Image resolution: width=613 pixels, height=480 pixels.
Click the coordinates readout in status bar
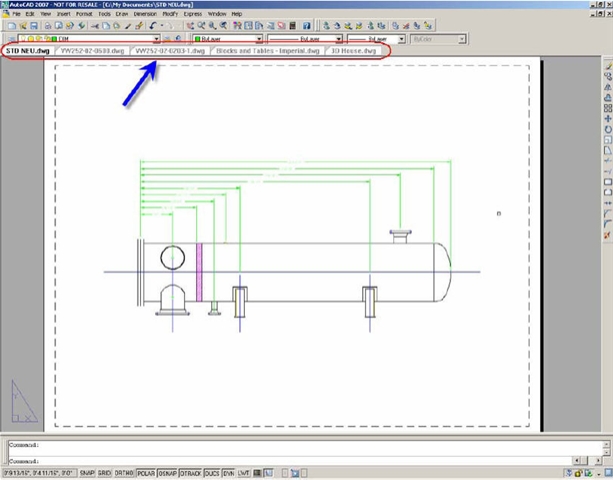coord(39,473)
